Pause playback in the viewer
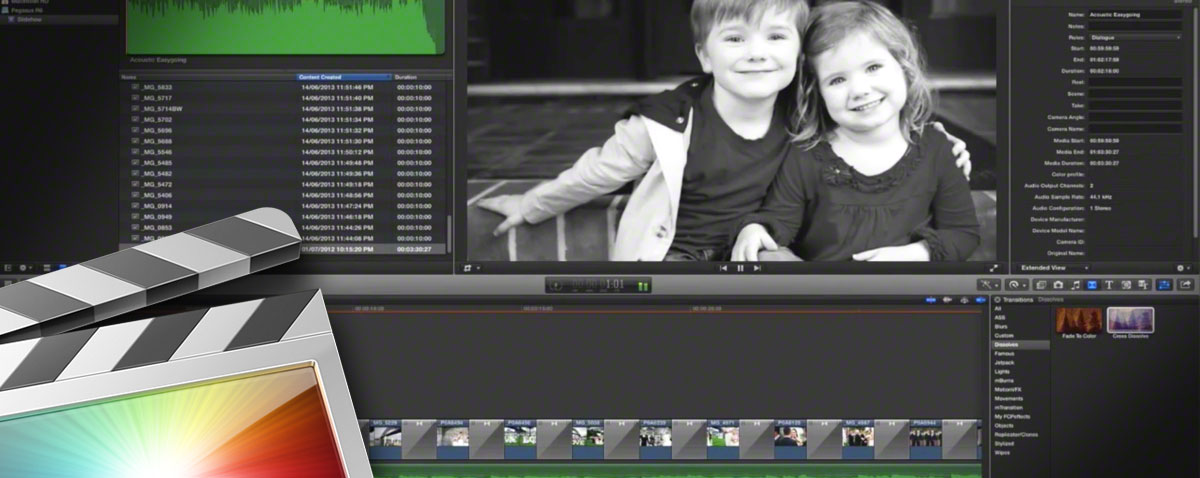This screenshot has height=478, width=1200. [x=740, y=268]
